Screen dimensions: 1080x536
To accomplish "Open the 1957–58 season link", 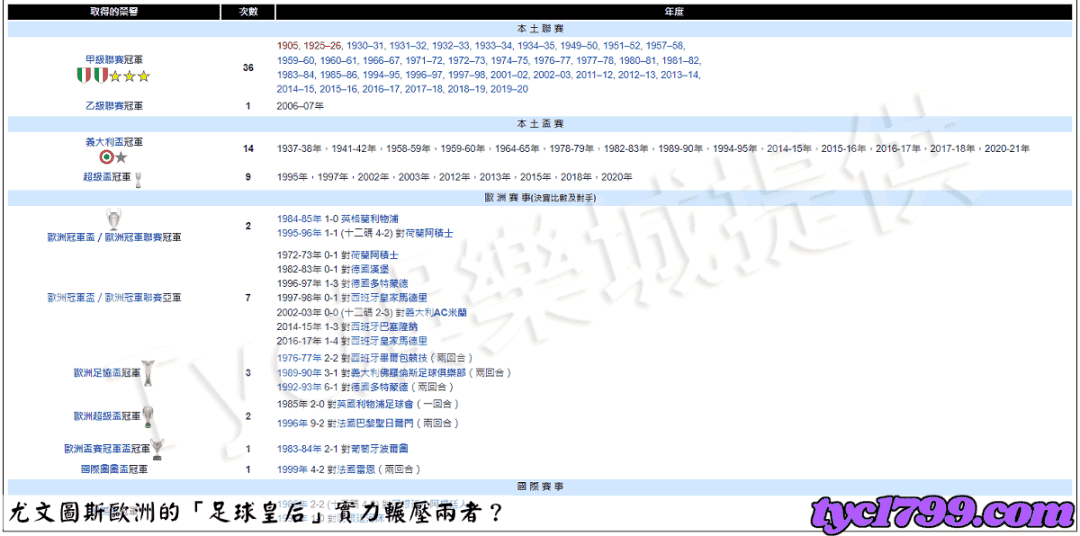I will coord(665,45).
